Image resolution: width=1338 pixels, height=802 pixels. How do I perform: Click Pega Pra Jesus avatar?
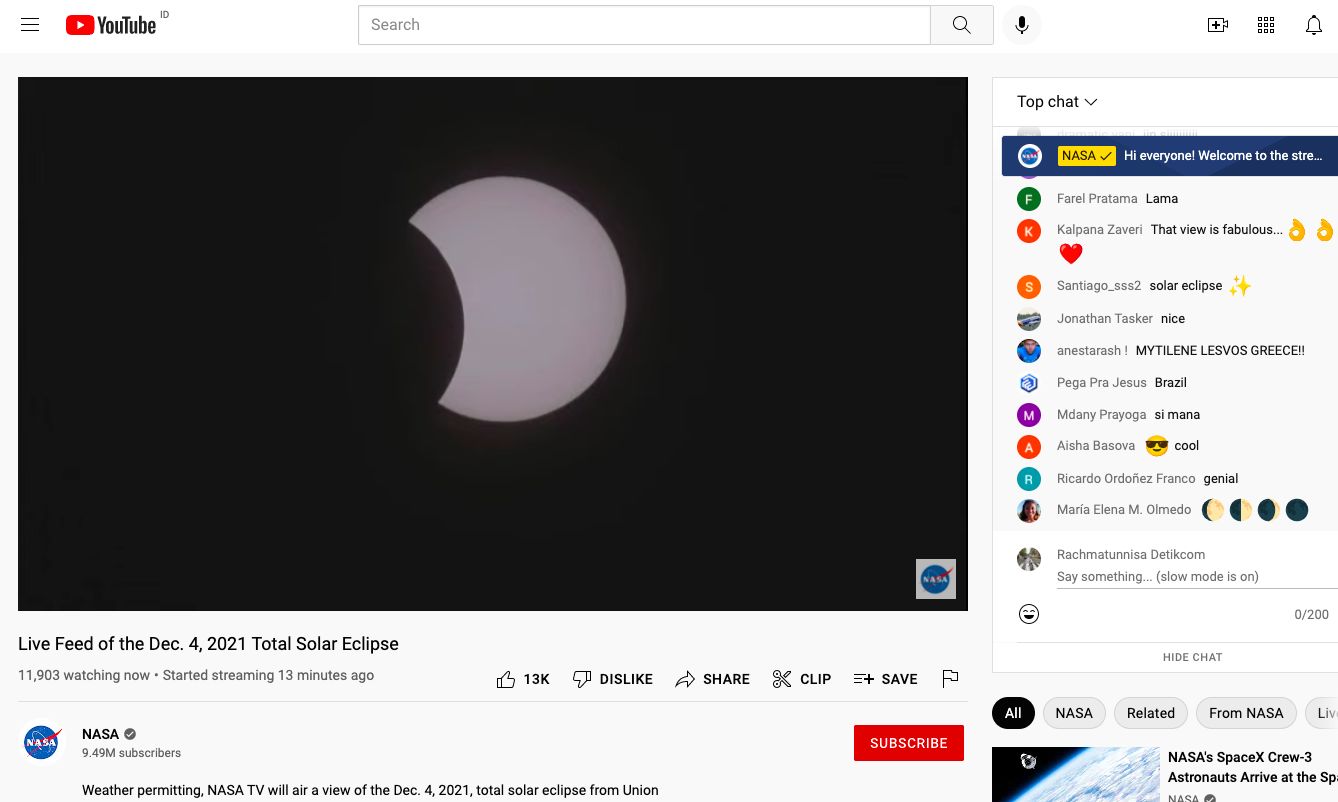point(1029,383)
